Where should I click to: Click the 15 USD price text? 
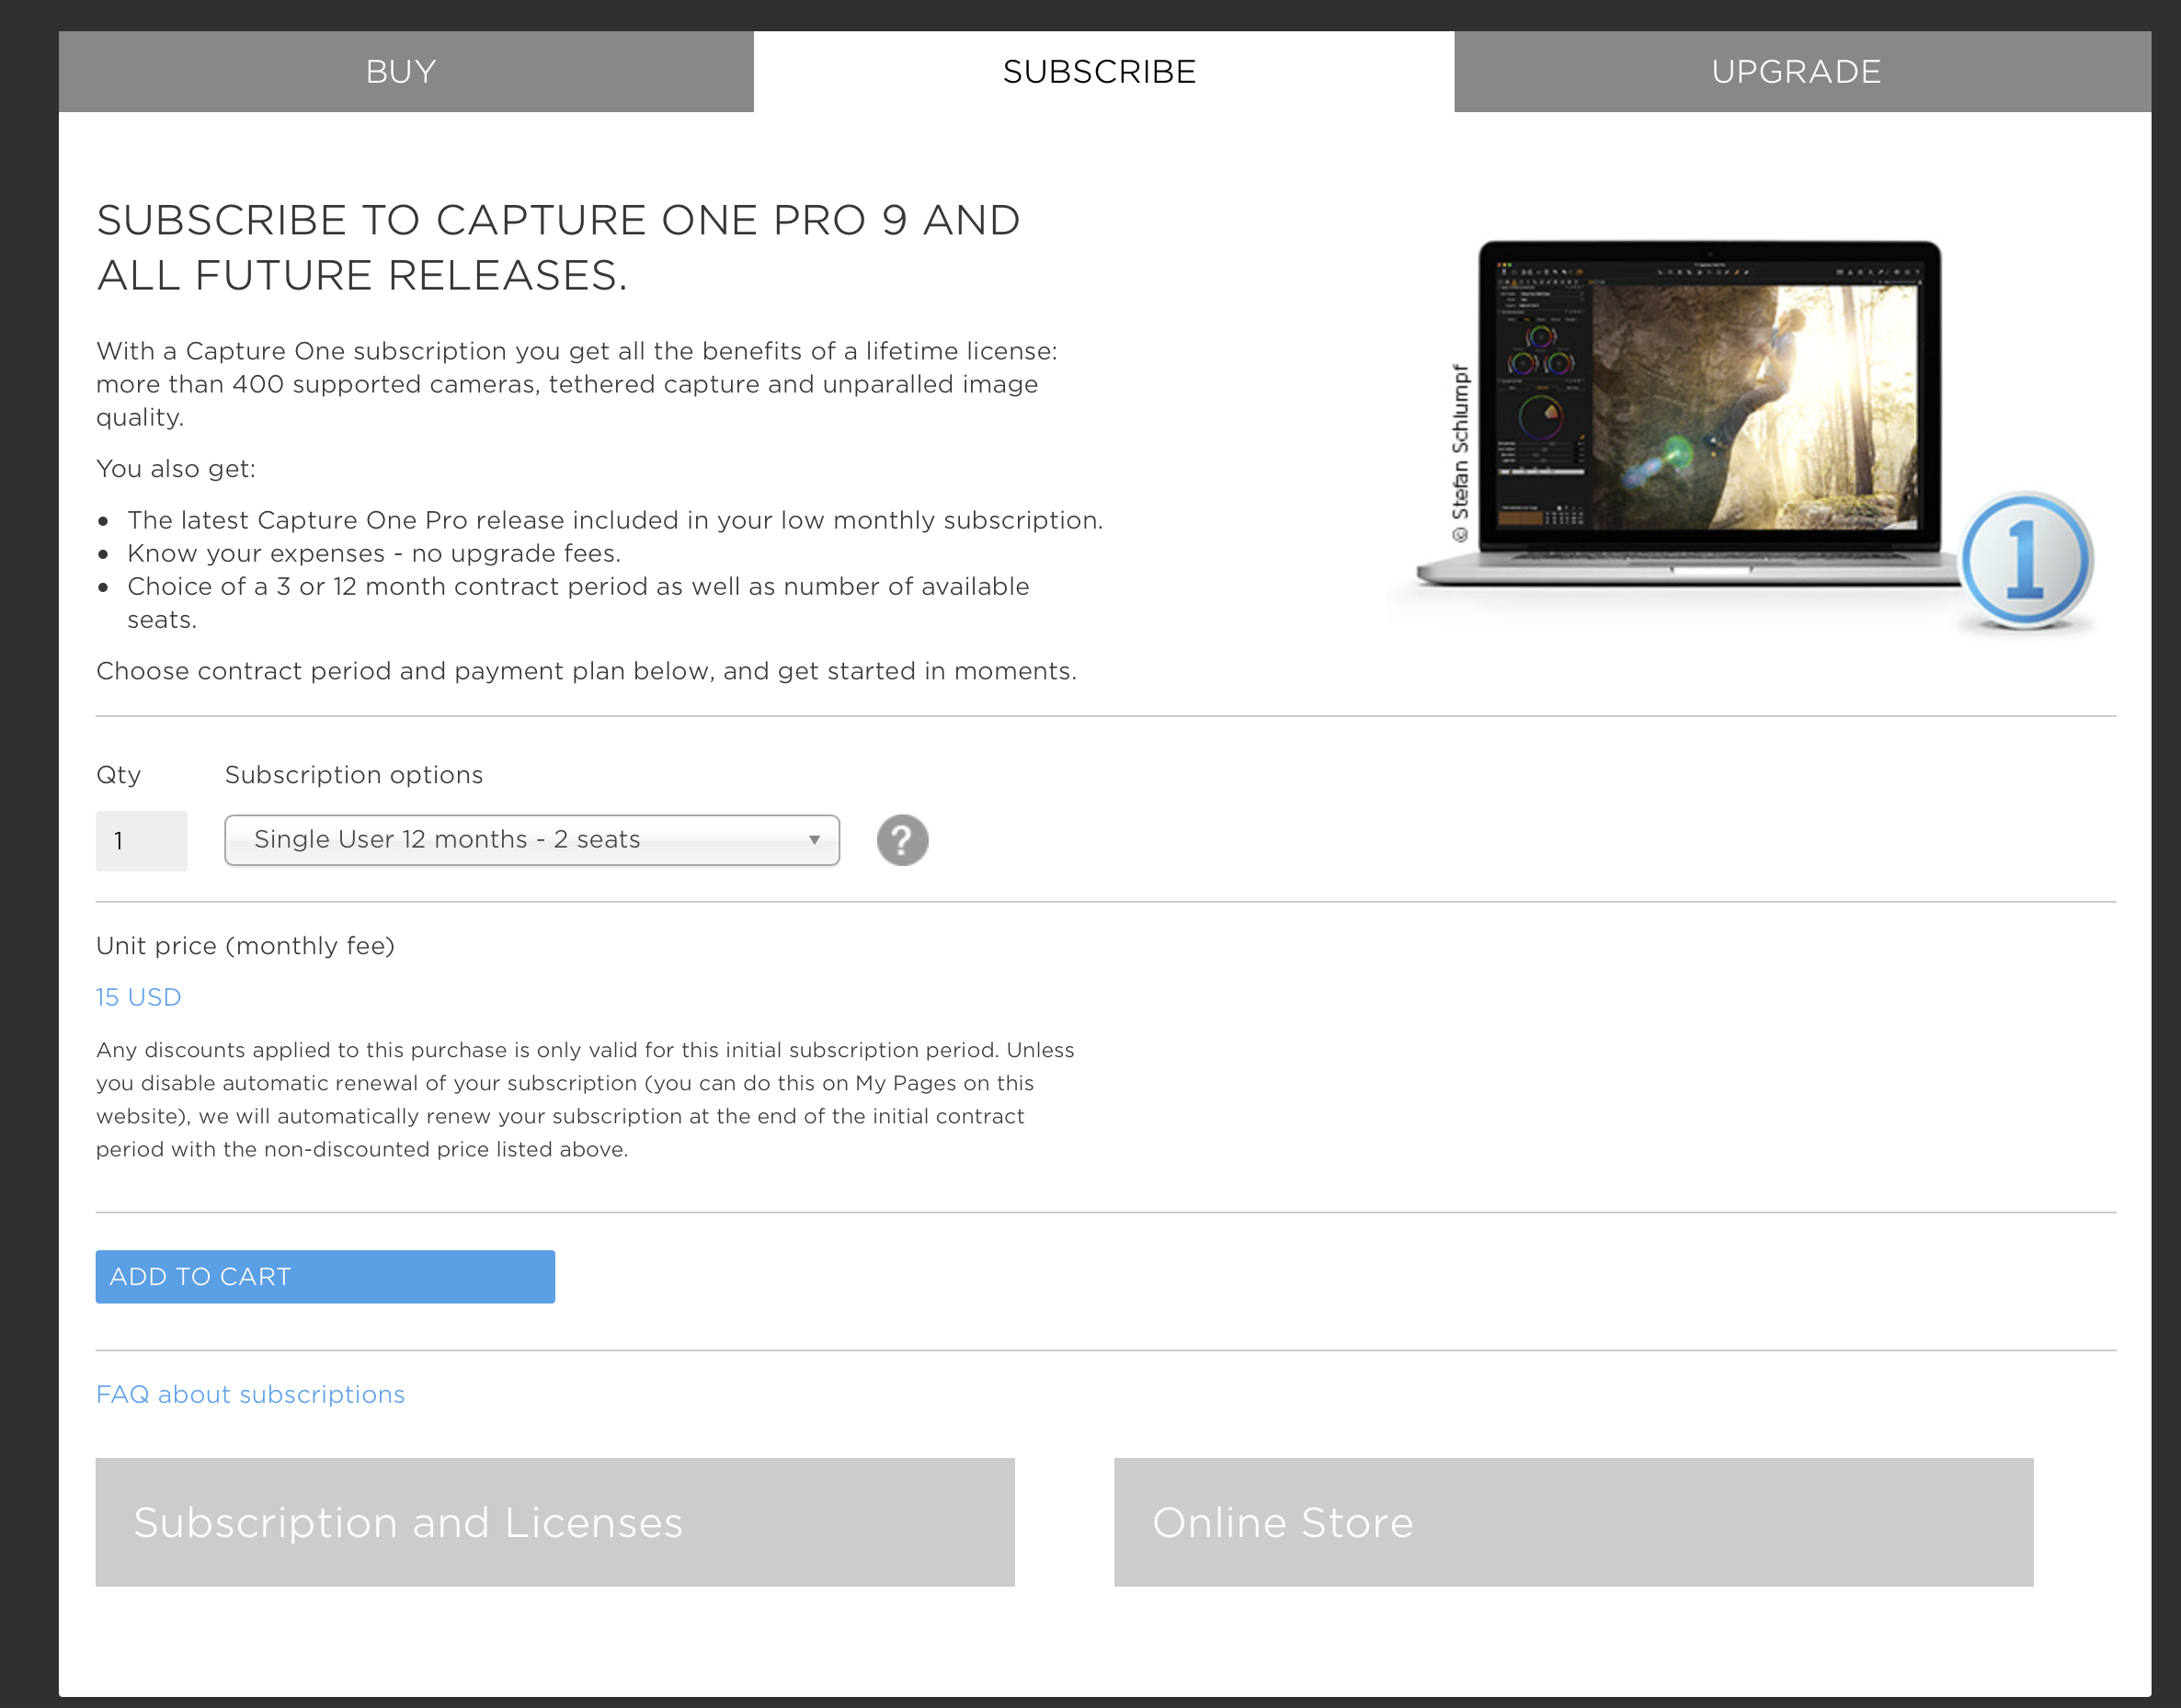point(138,997)
